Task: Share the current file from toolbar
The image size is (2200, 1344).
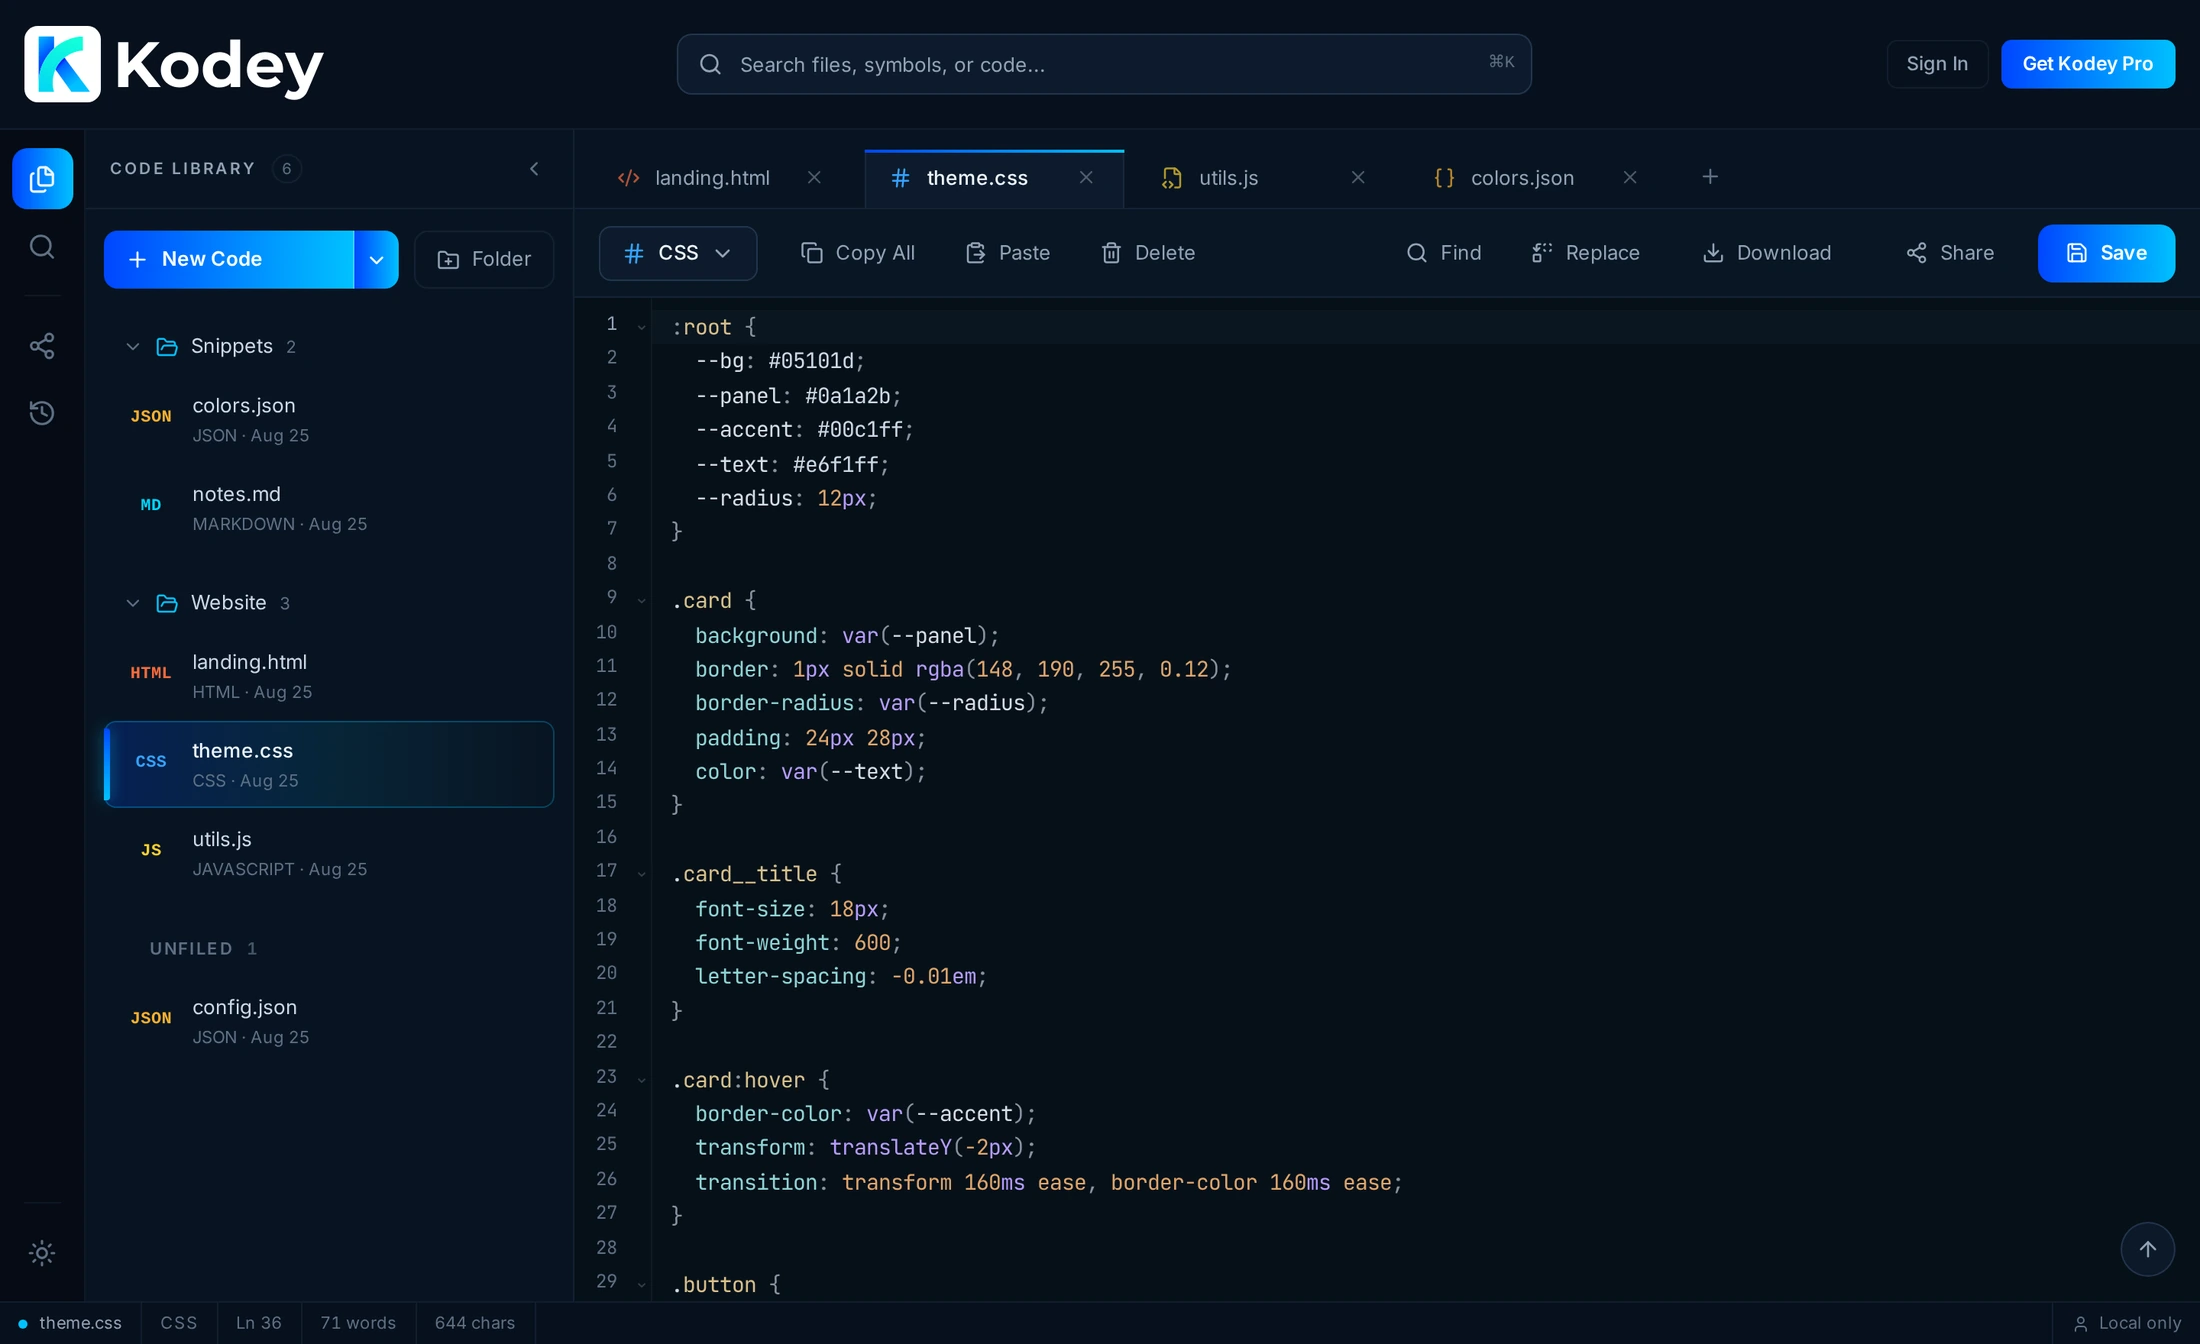Action: (1950, 253)
